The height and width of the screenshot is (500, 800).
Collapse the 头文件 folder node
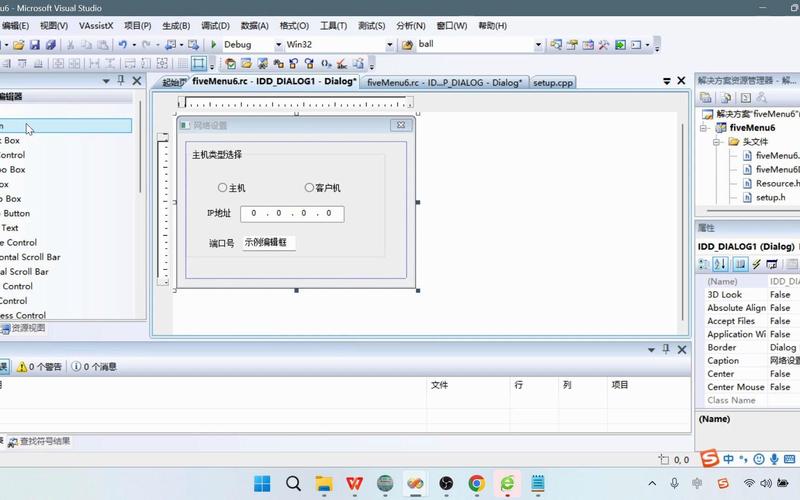[717, 142]
